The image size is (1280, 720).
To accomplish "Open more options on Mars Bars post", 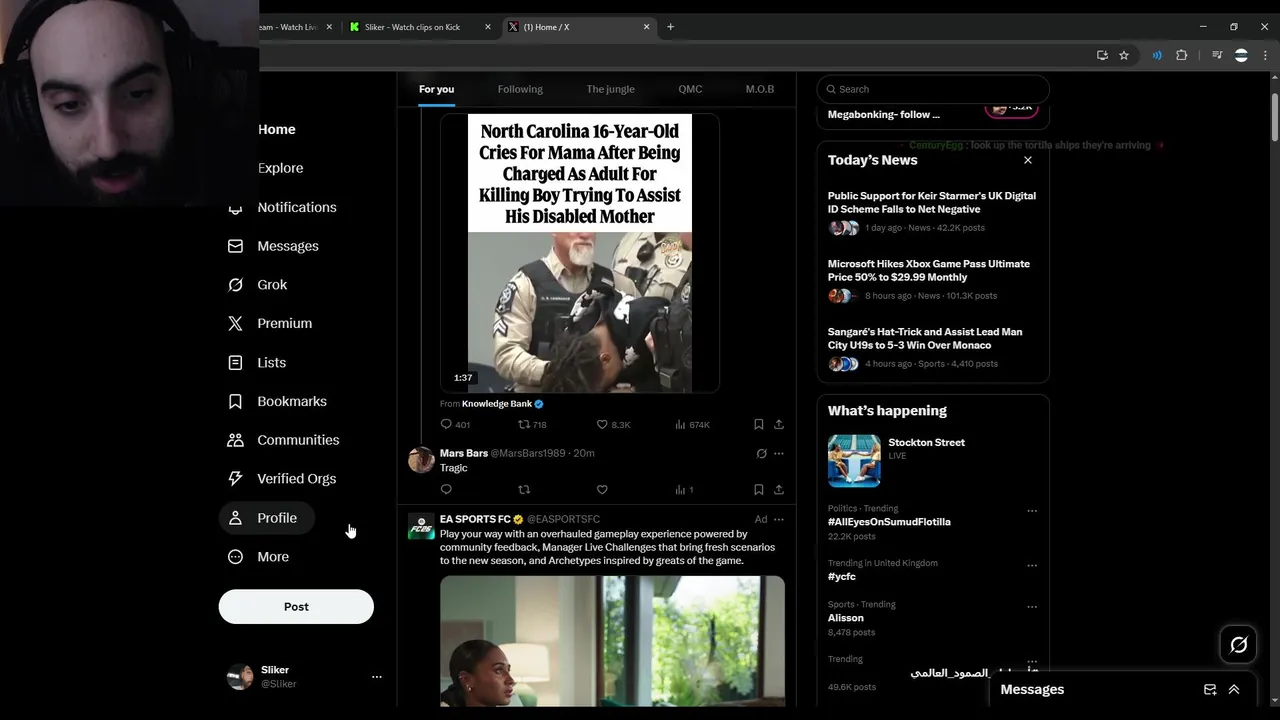I will pyautogui.click(x=779, y=453).
